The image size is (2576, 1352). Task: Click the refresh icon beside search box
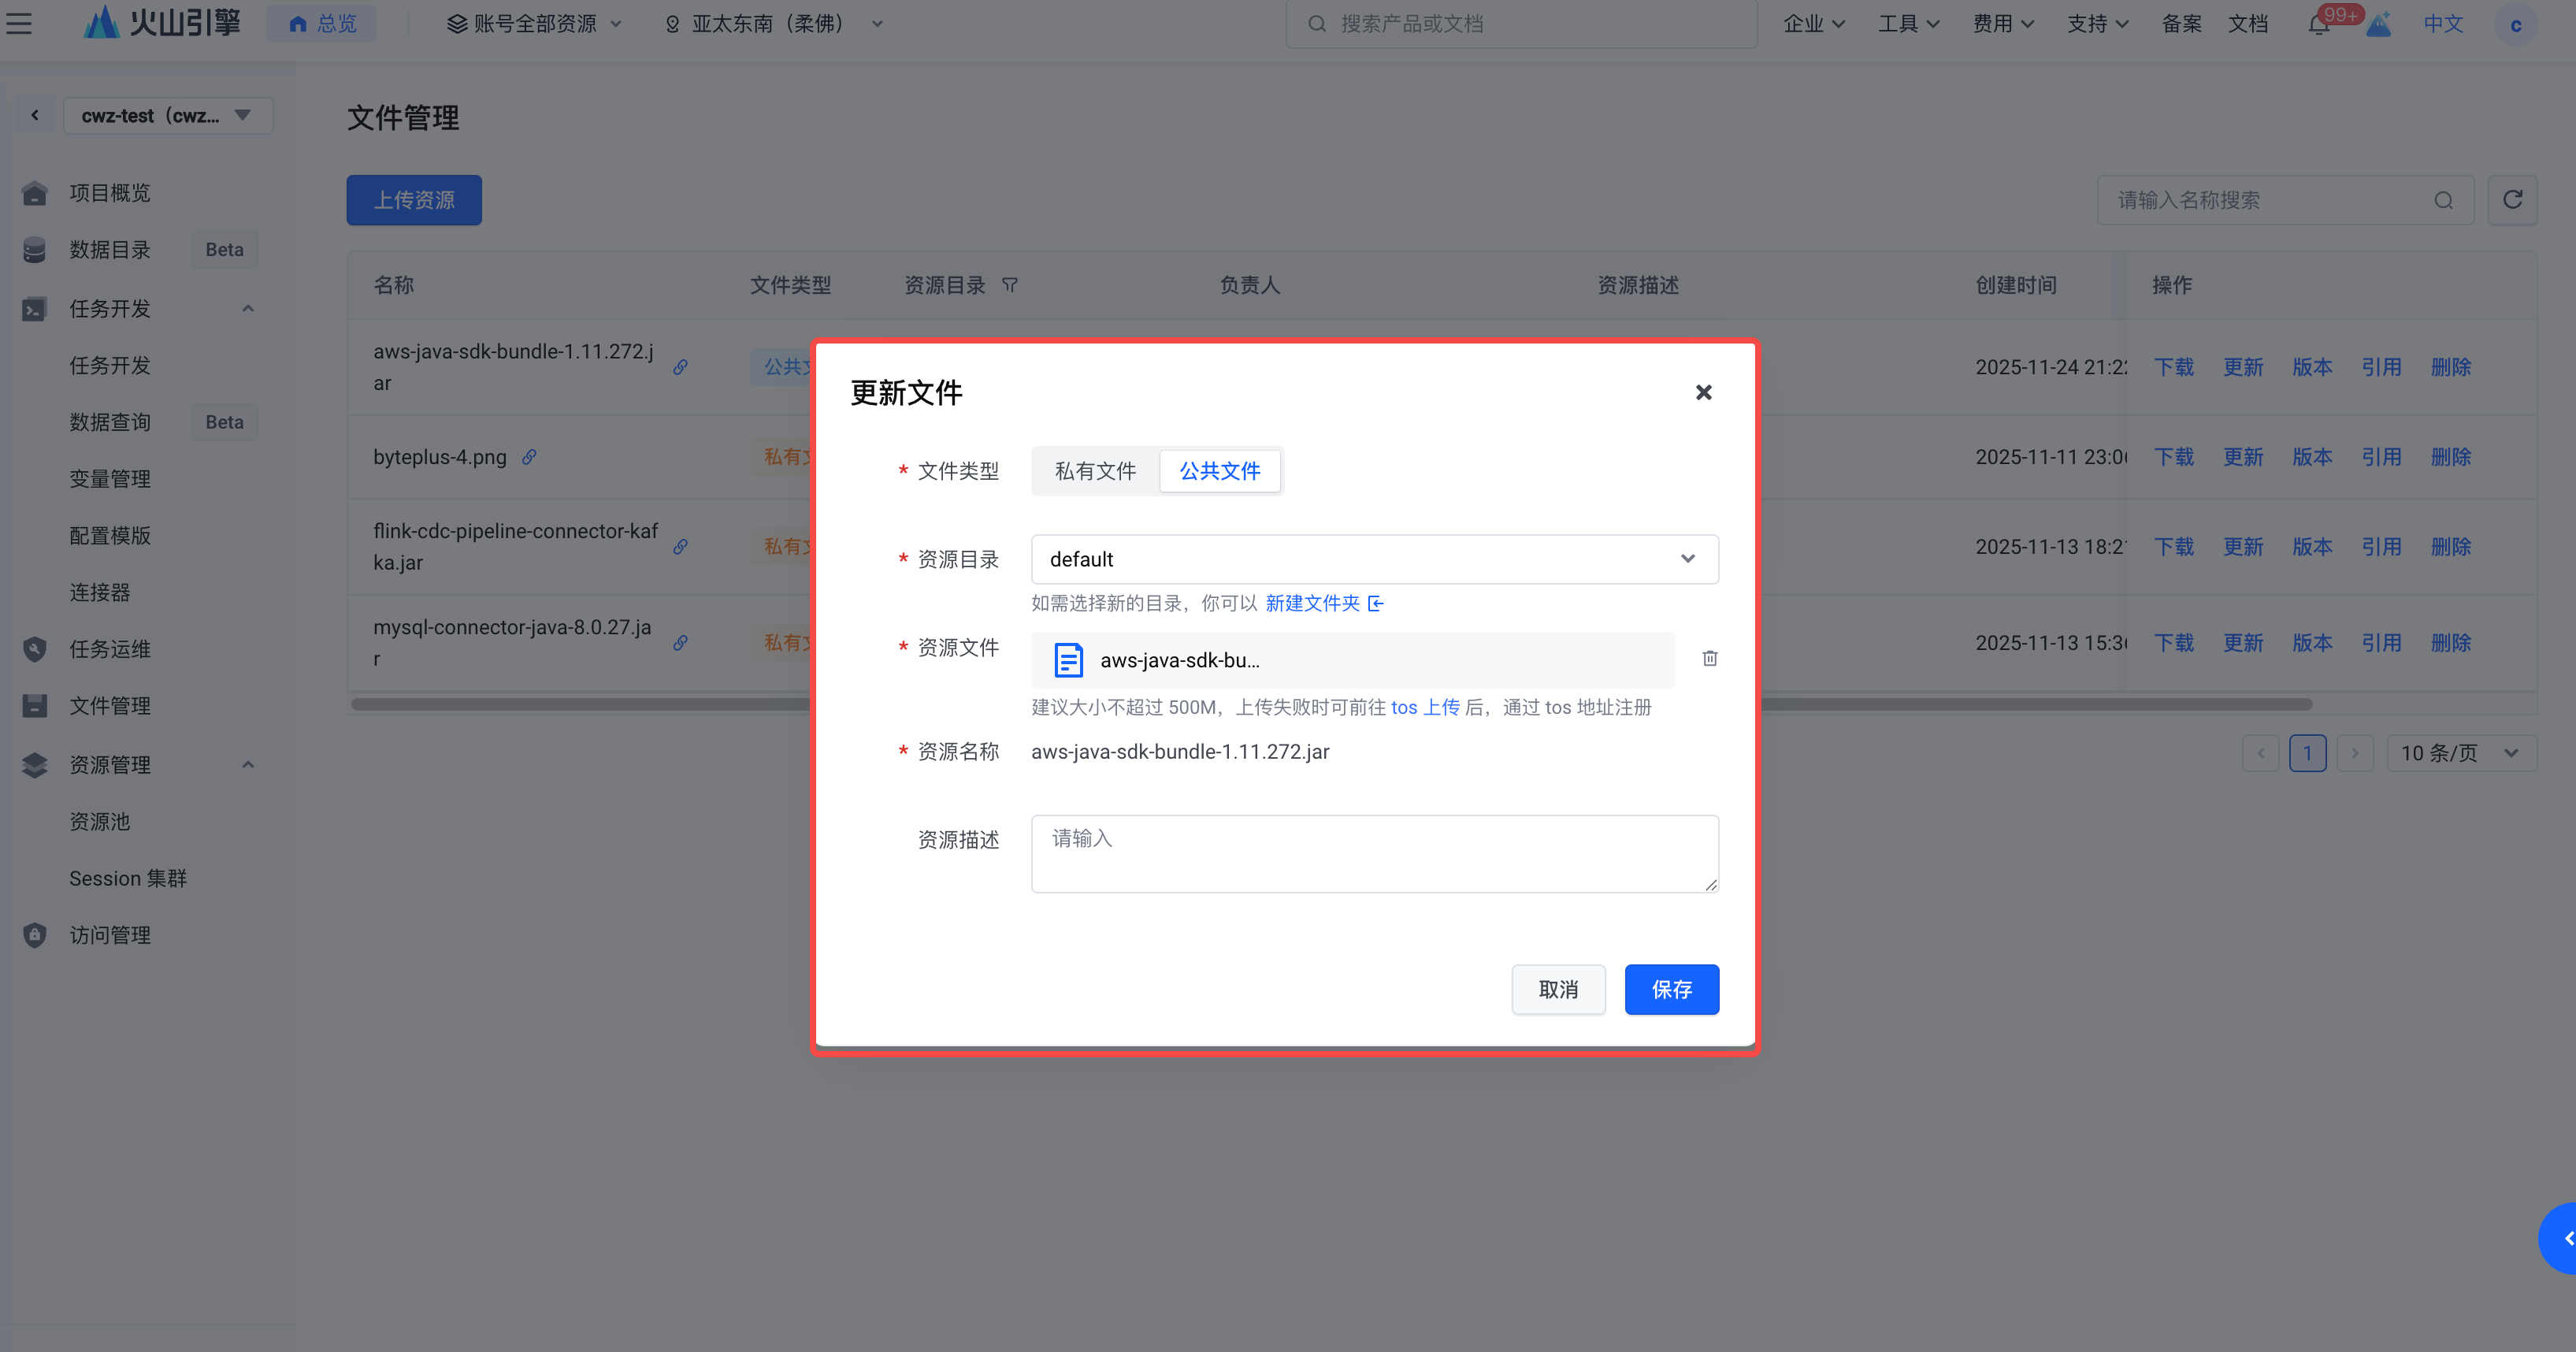[2511, 200]
